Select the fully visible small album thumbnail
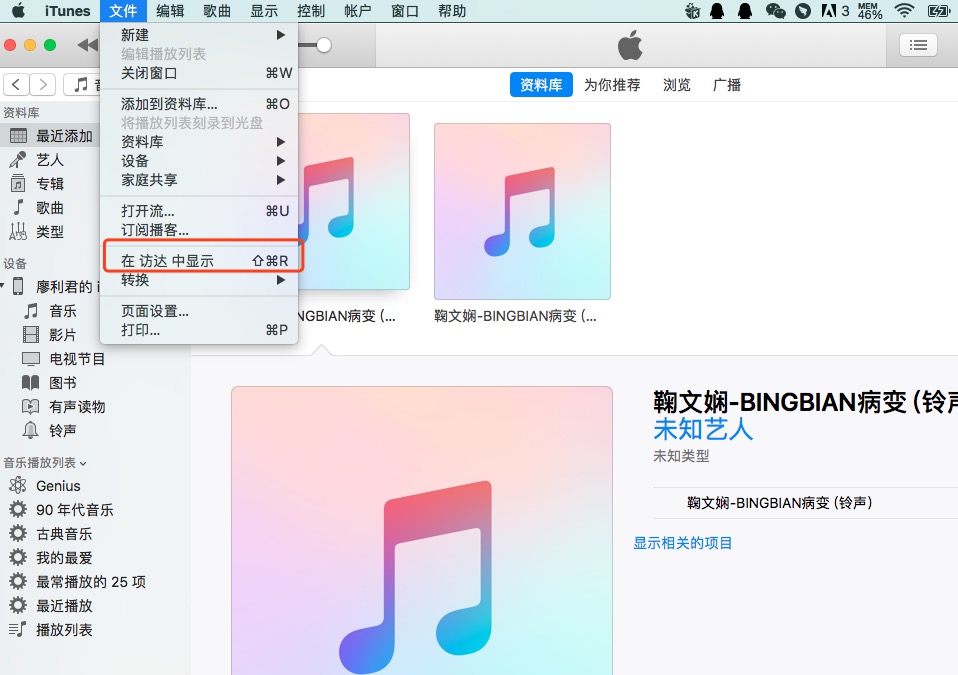958x675 pixels. [x=522, y=211]
